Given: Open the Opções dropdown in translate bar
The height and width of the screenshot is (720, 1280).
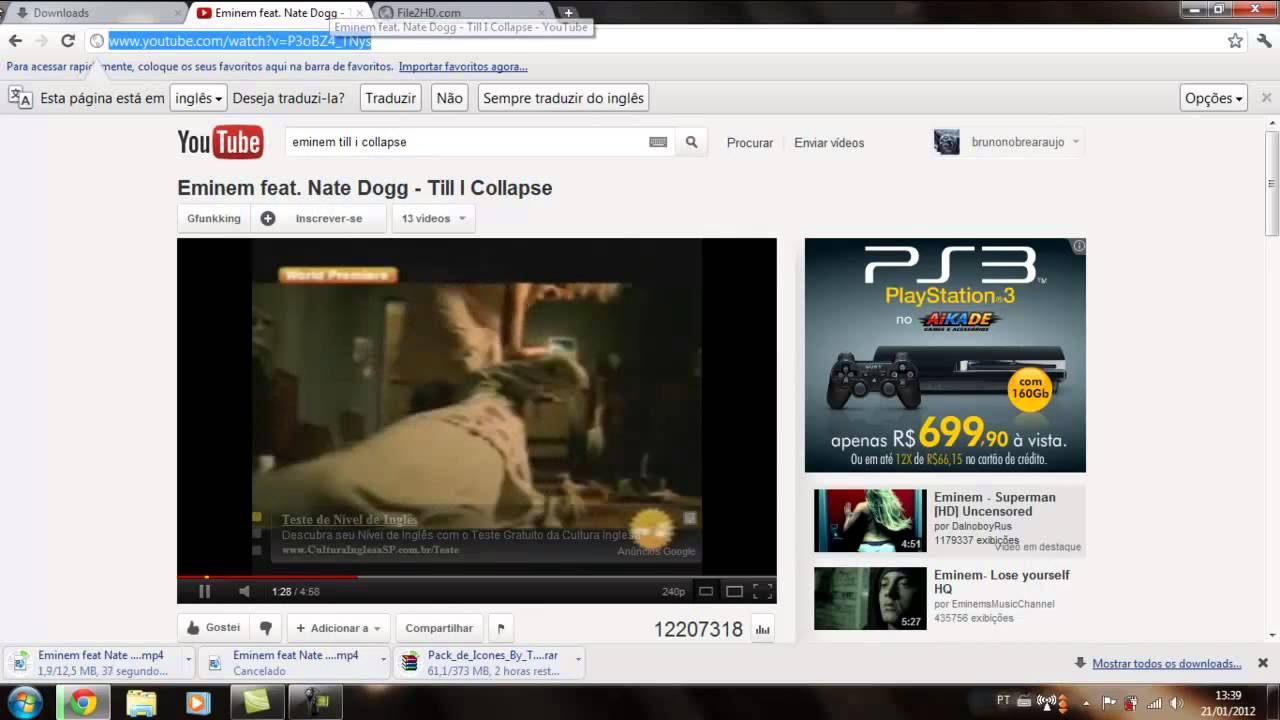Looking at the screenshot, I should 1213,98.
